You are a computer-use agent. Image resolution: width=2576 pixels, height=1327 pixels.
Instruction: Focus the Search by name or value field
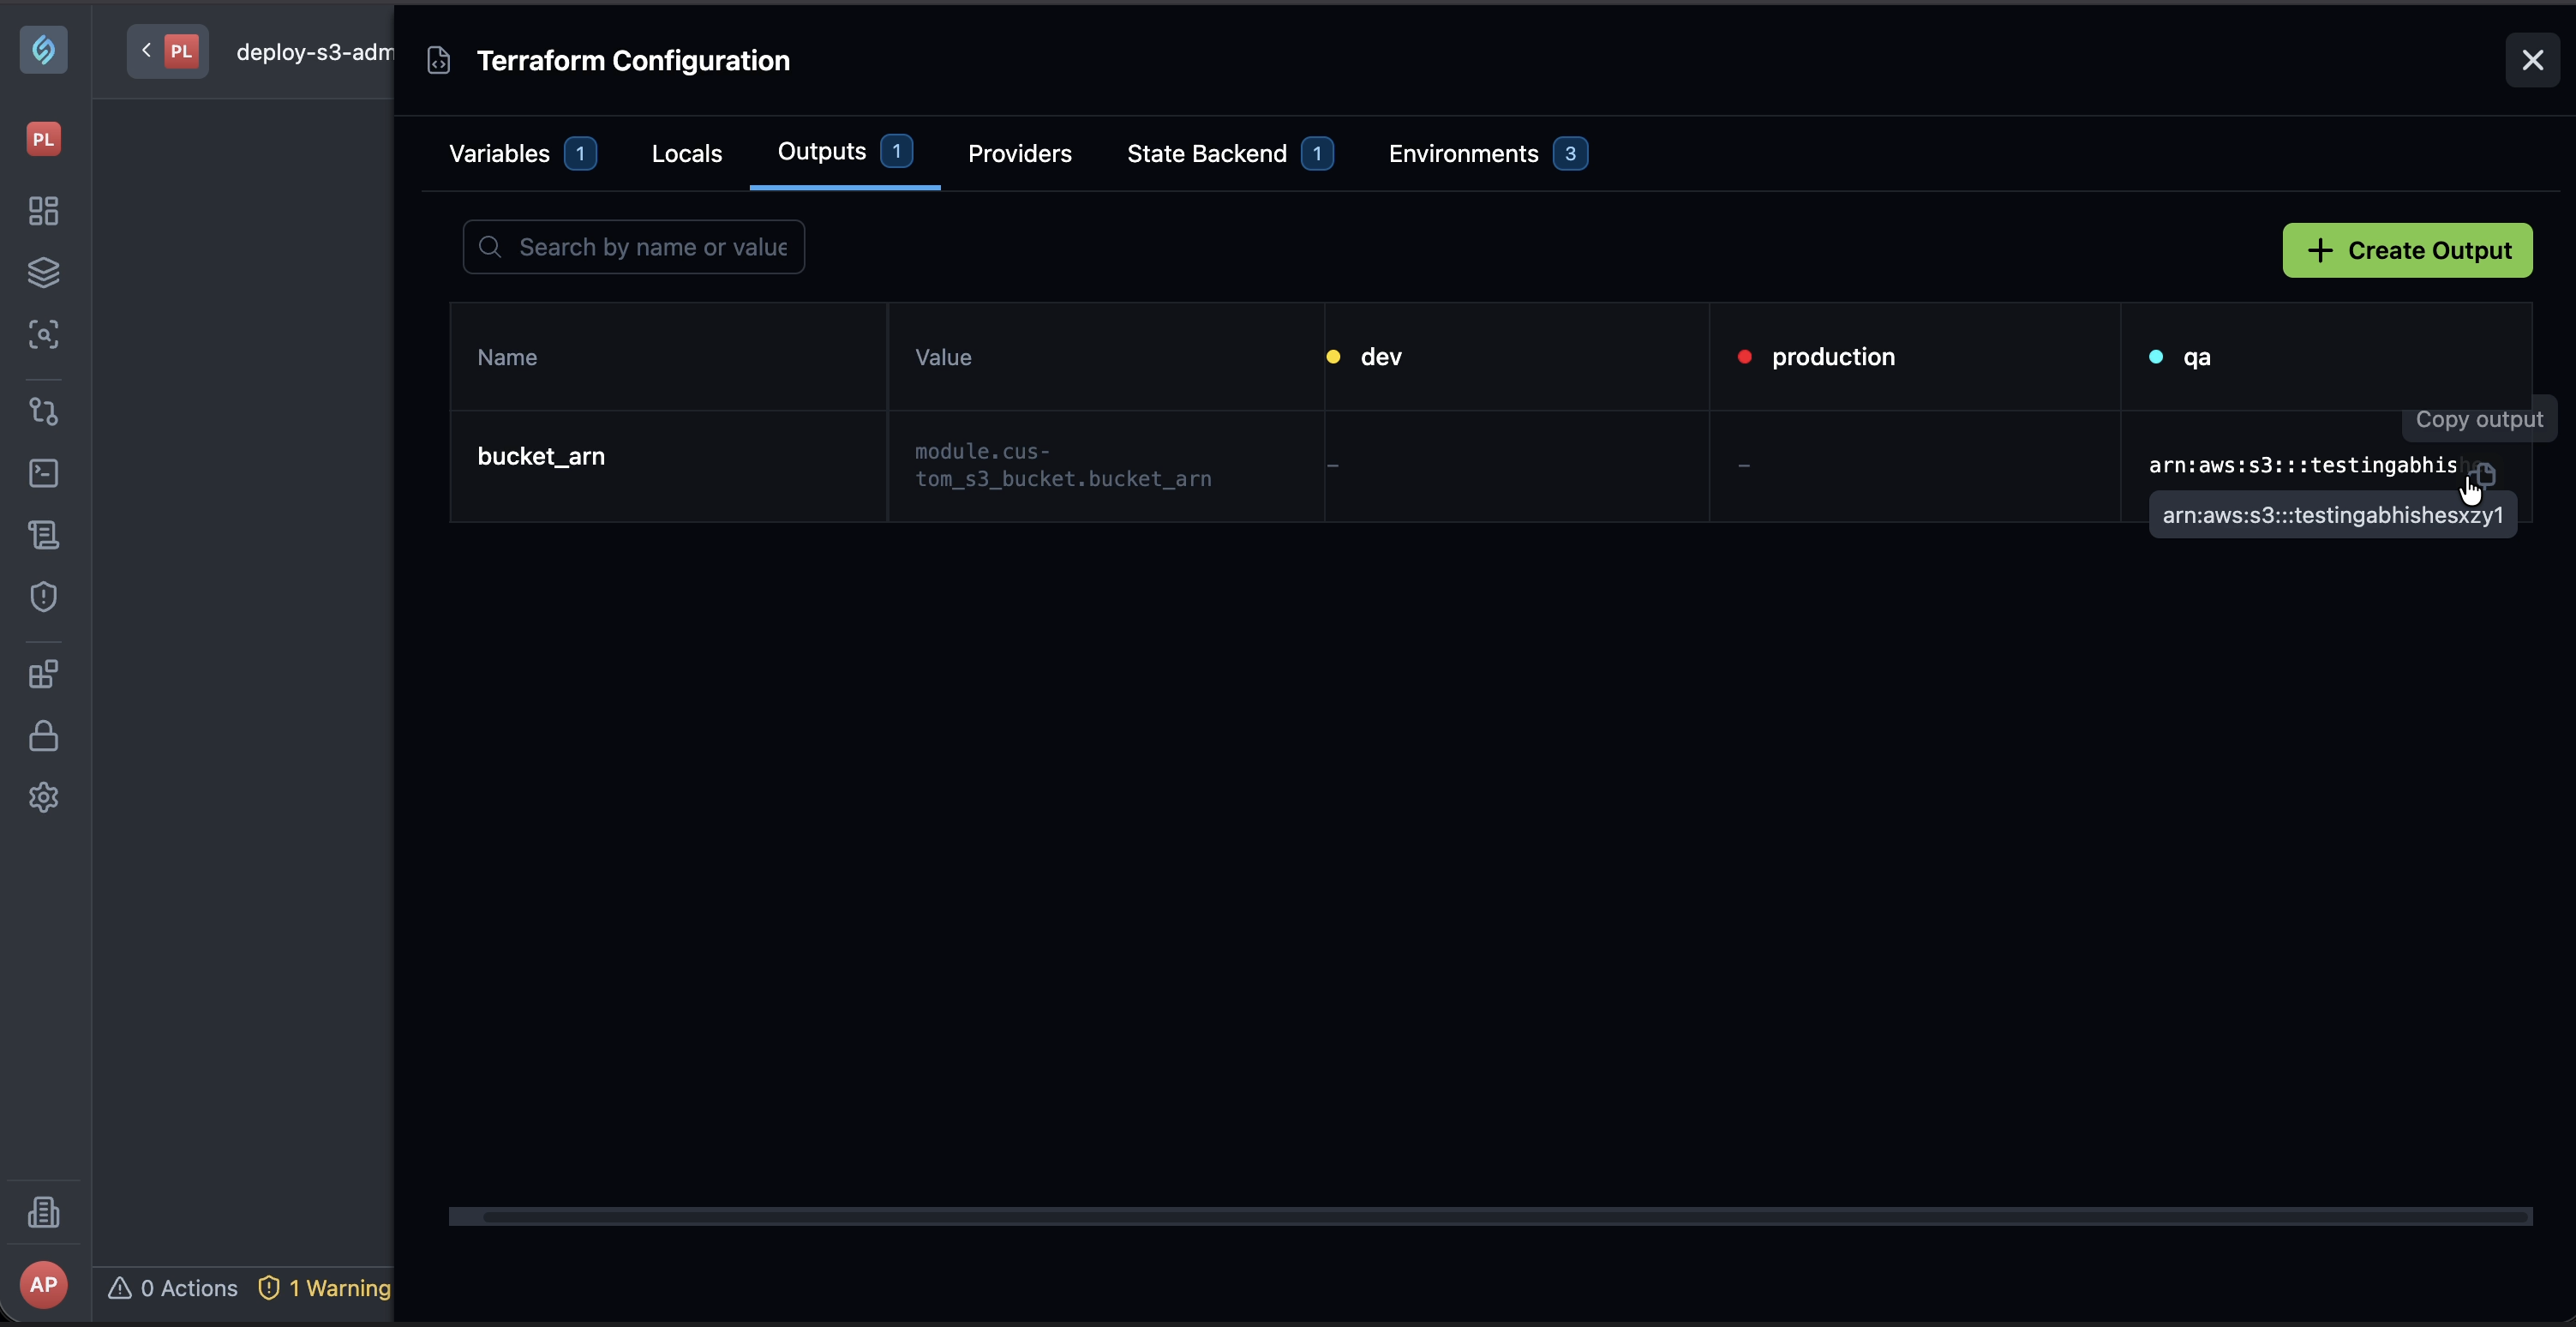click(x=634, y=247)
